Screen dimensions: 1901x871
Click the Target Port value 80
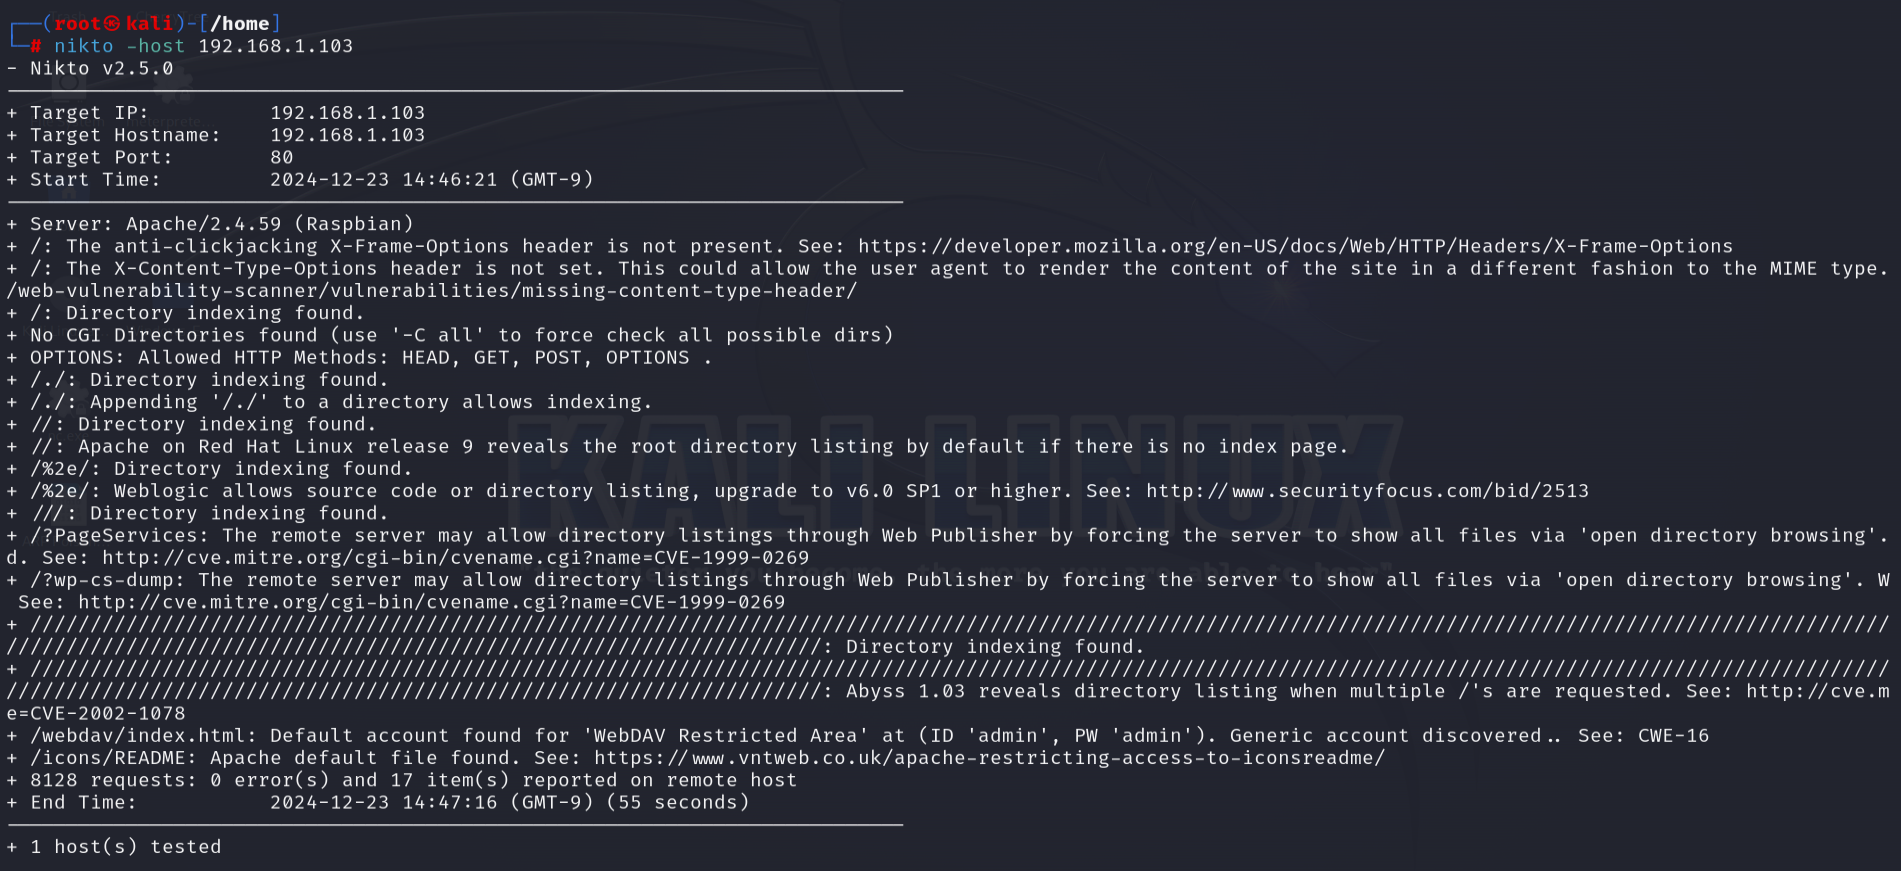pos(282,157)
